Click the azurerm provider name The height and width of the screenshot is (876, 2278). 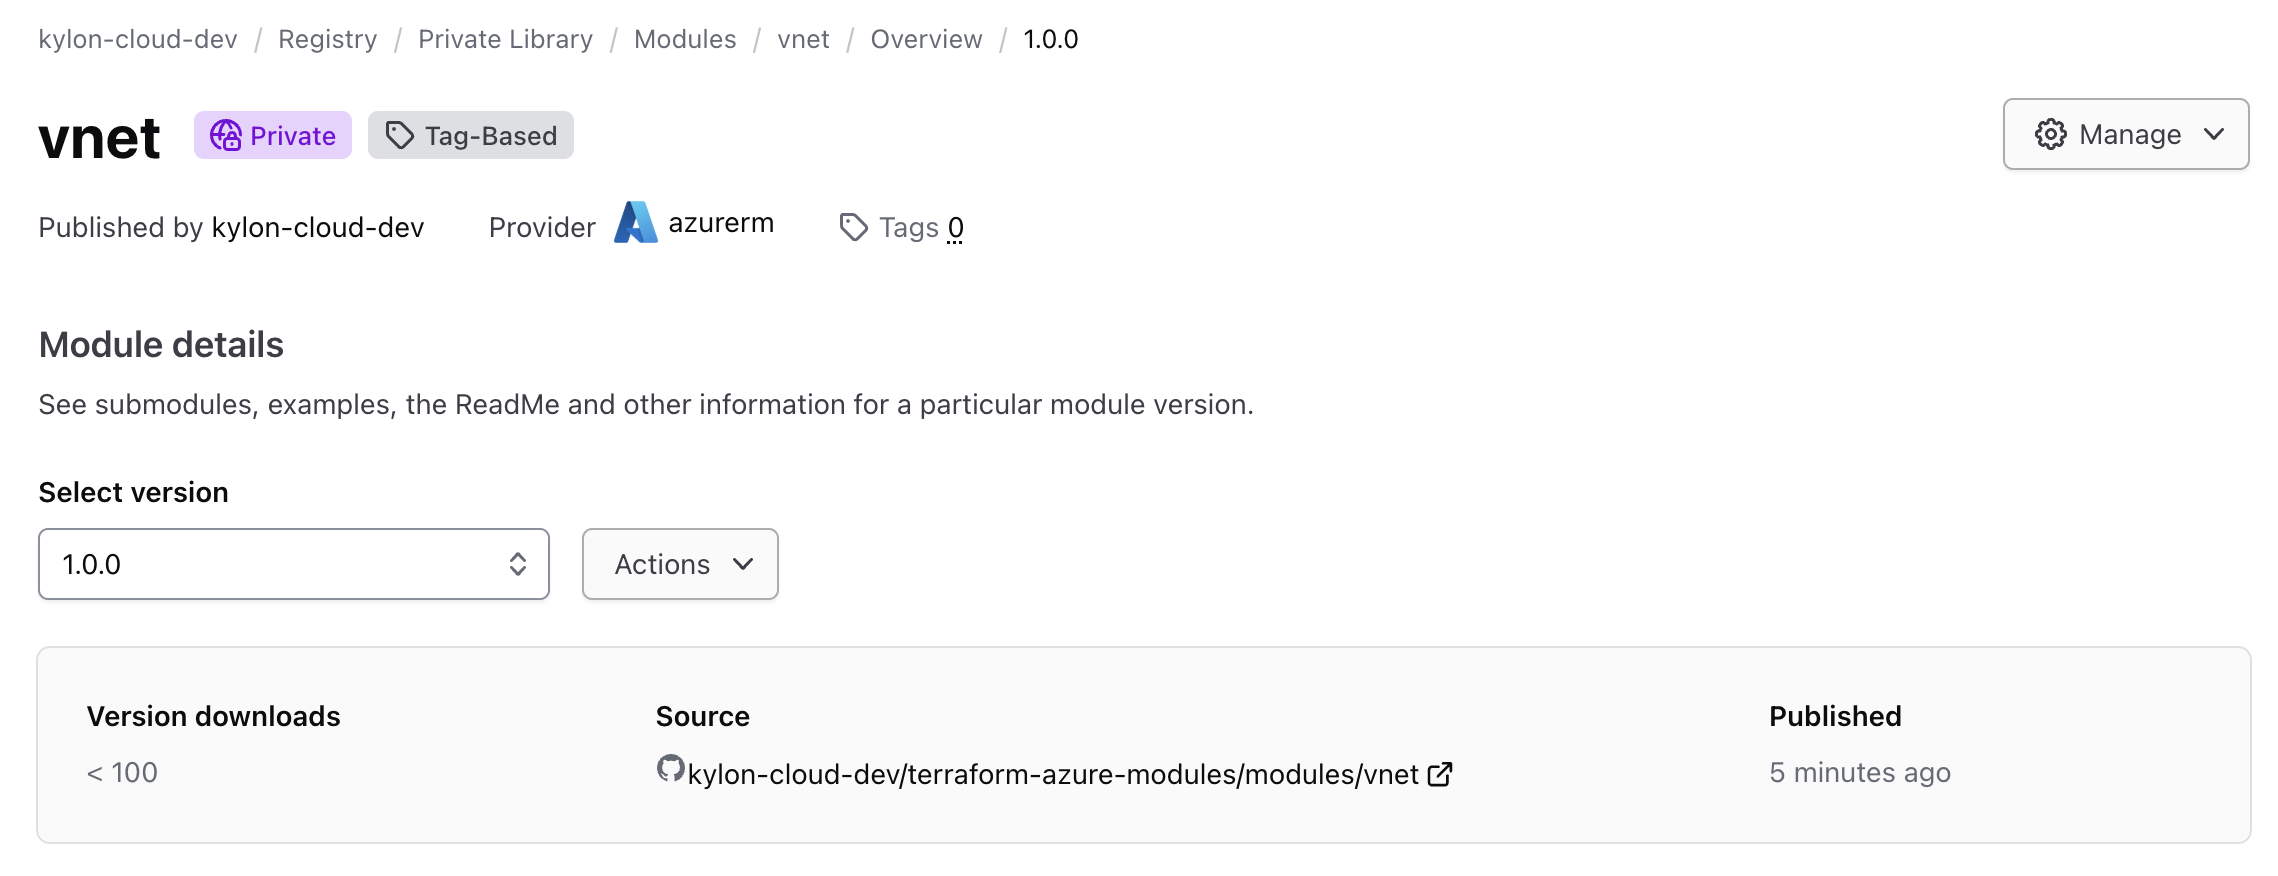(721, 223)
